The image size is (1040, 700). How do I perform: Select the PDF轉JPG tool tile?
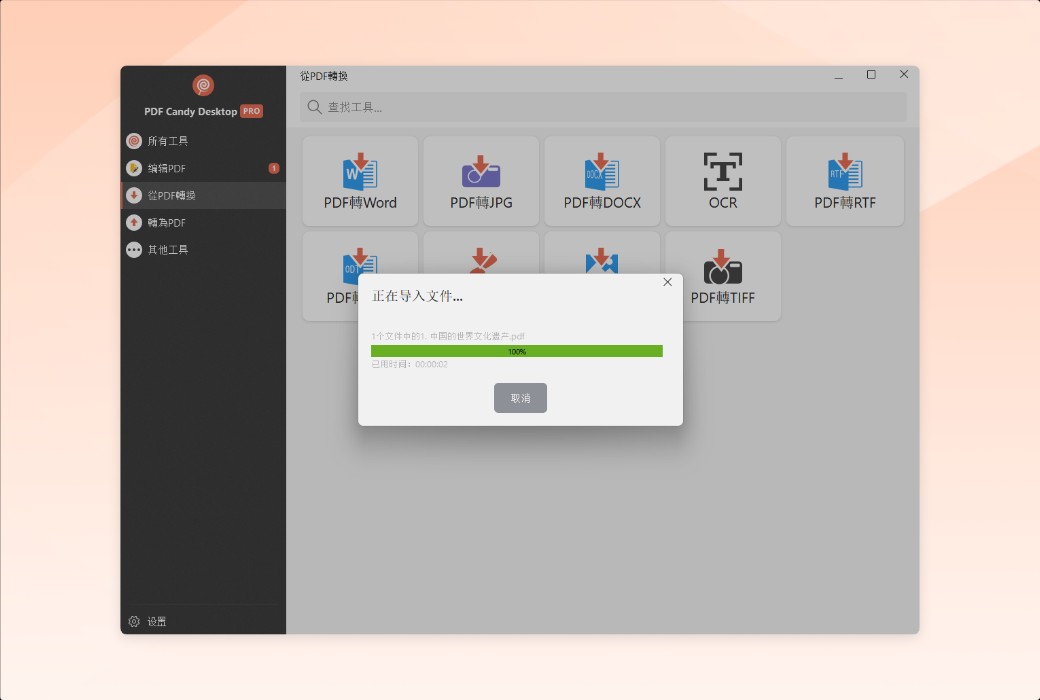coord(481,181)
